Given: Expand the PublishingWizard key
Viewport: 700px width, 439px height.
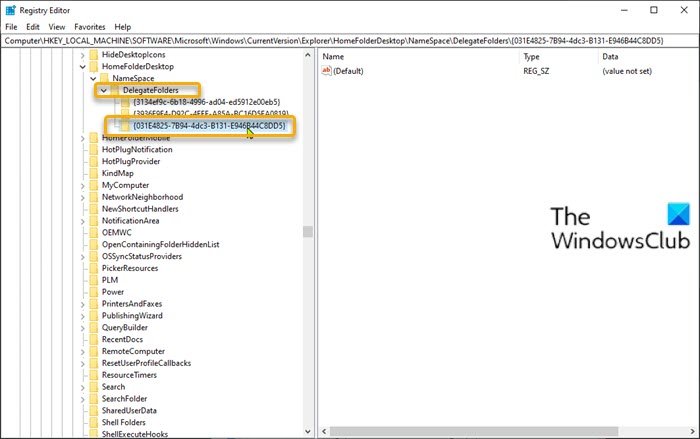Looking at the screenshot, I should 83,316.
